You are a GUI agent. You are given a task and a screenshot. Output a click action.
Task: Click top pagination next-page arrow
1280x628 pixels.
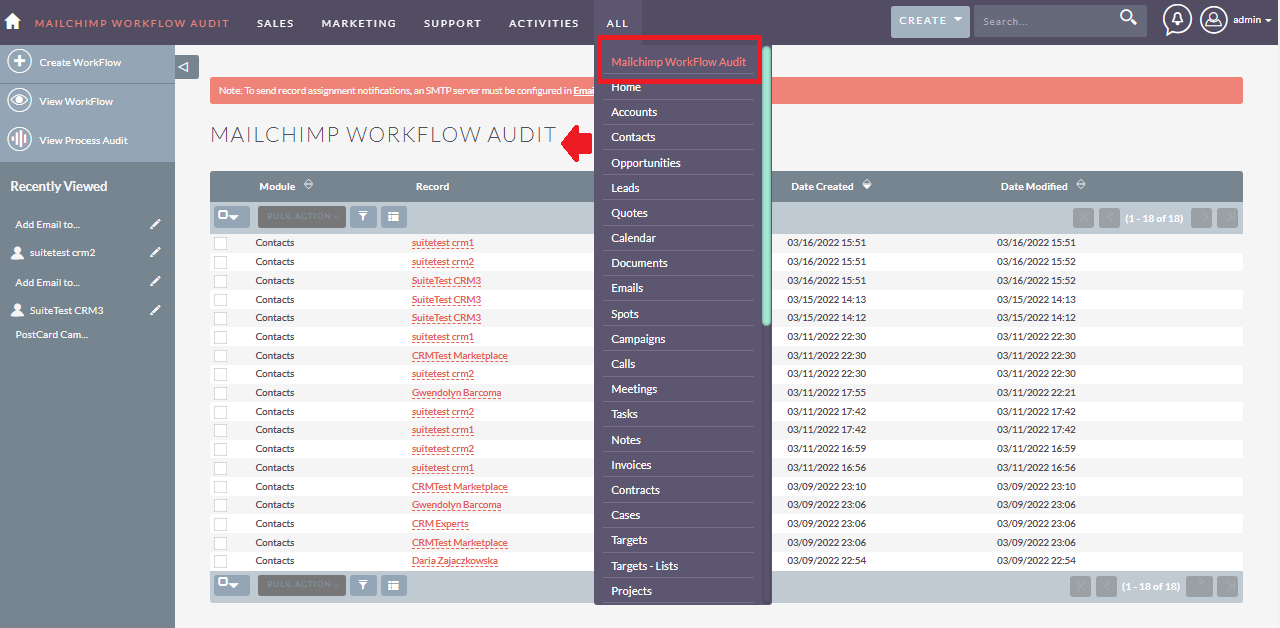coord(1201,217)
